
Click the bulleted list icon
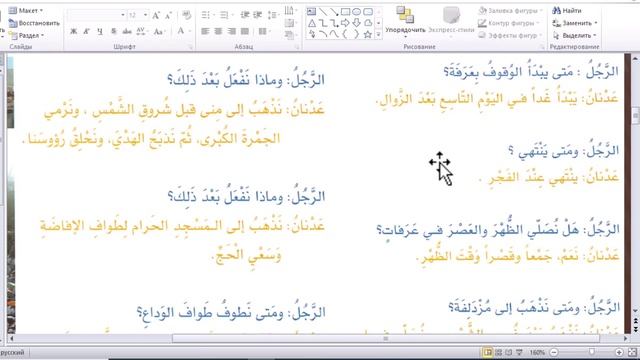pyautogui.click(x=207, y=16)
